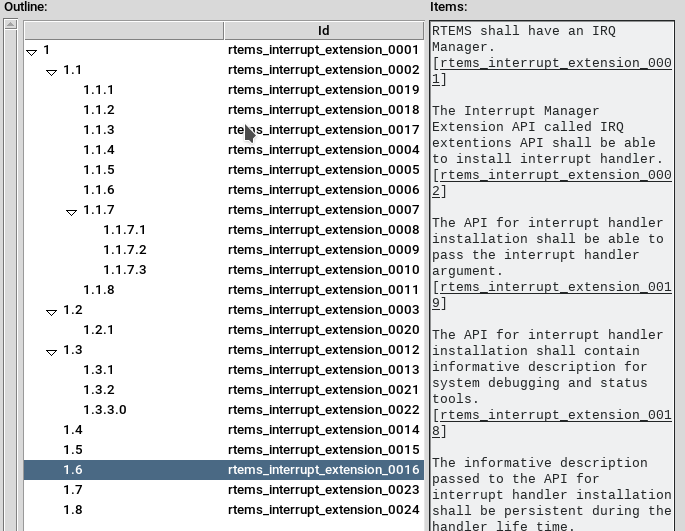Click Id cell rtems_interrupt_extension_0008
685x531 pixels.
pos(324,230)
